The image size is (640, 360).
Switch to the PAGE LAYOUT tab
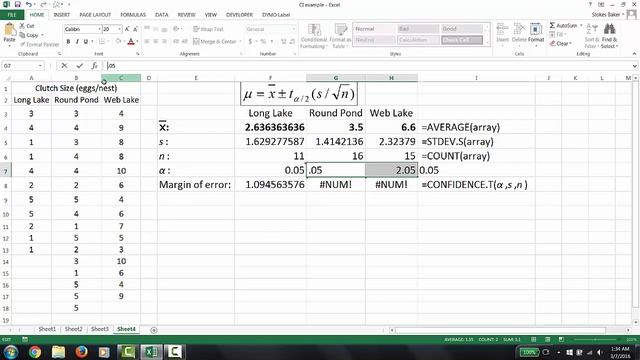click(95, 15)
